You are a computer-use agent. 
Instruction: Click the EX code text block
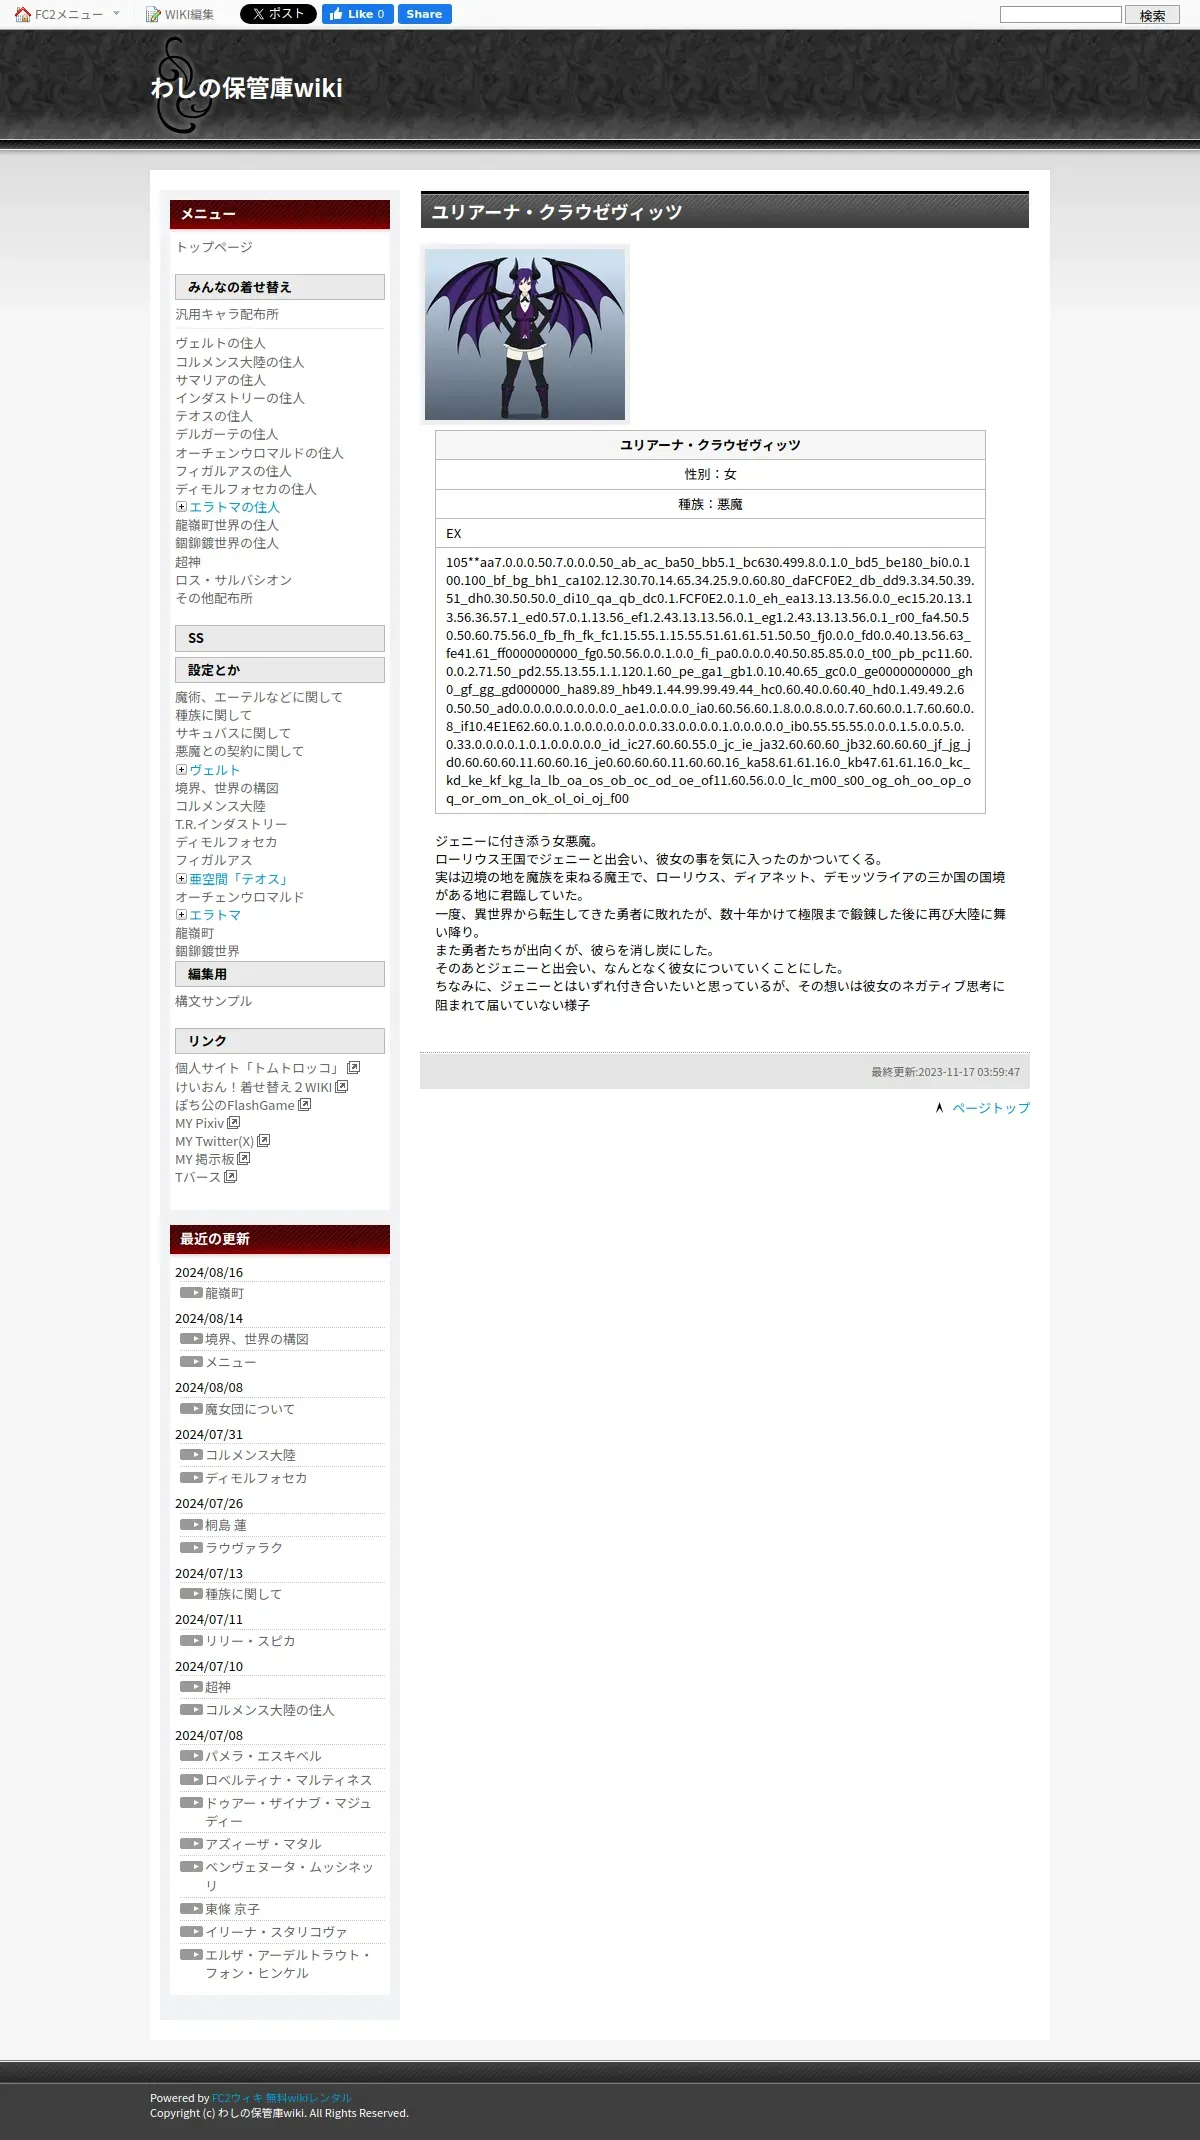[x=710, y=680]
